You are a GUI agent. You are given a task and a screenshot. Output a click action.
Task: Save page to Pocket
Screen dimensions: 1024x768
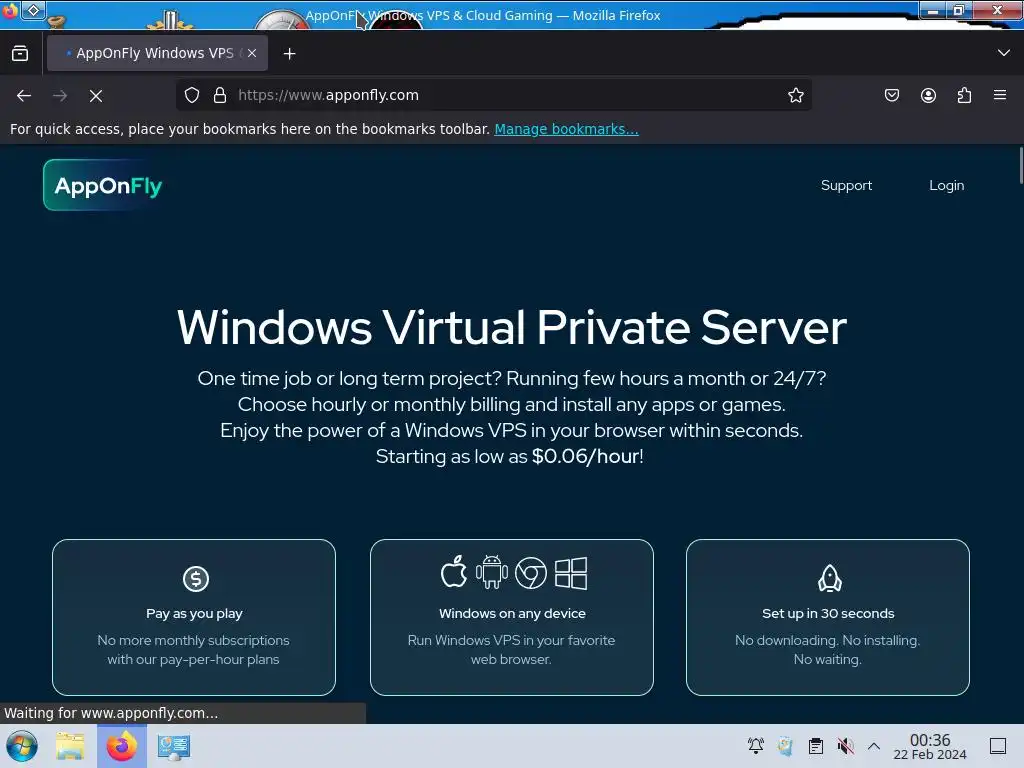coord(891,95)
